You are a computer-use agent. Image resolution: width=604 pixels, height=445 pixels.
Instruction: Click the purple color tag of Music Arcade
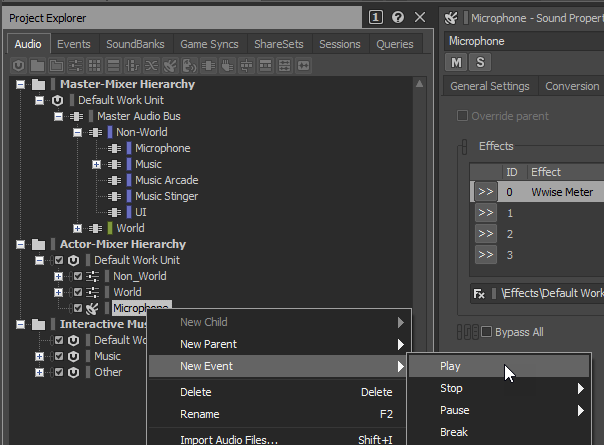pyautogui.click(x=129, y=180)
